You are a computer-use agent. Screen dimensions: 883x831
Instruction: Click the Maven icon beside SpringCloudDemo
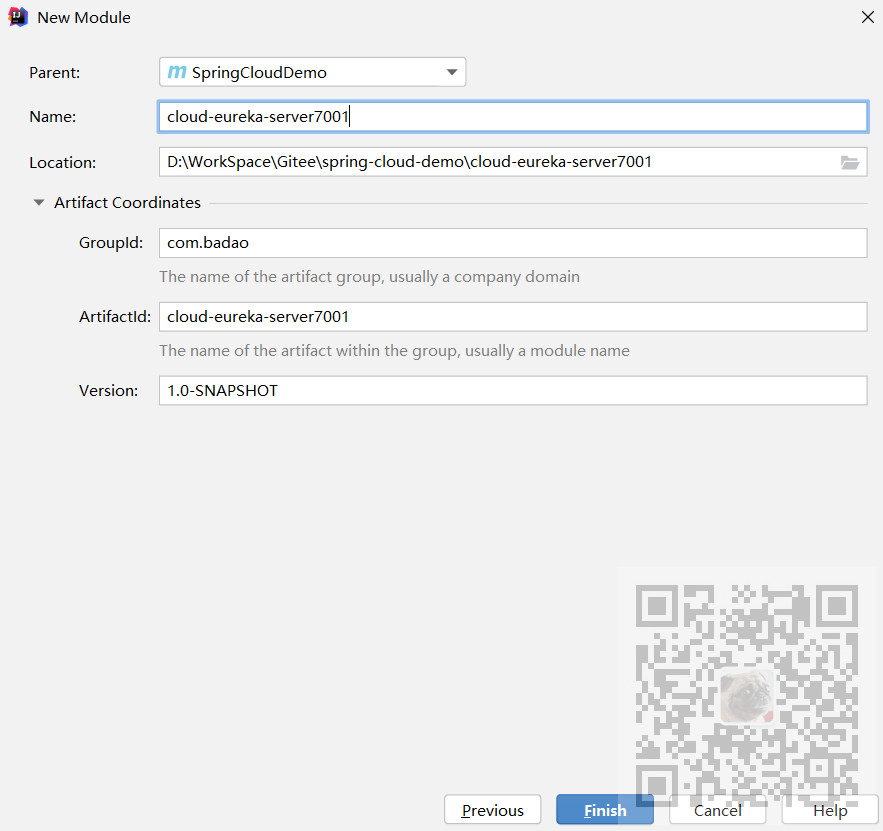177,72
